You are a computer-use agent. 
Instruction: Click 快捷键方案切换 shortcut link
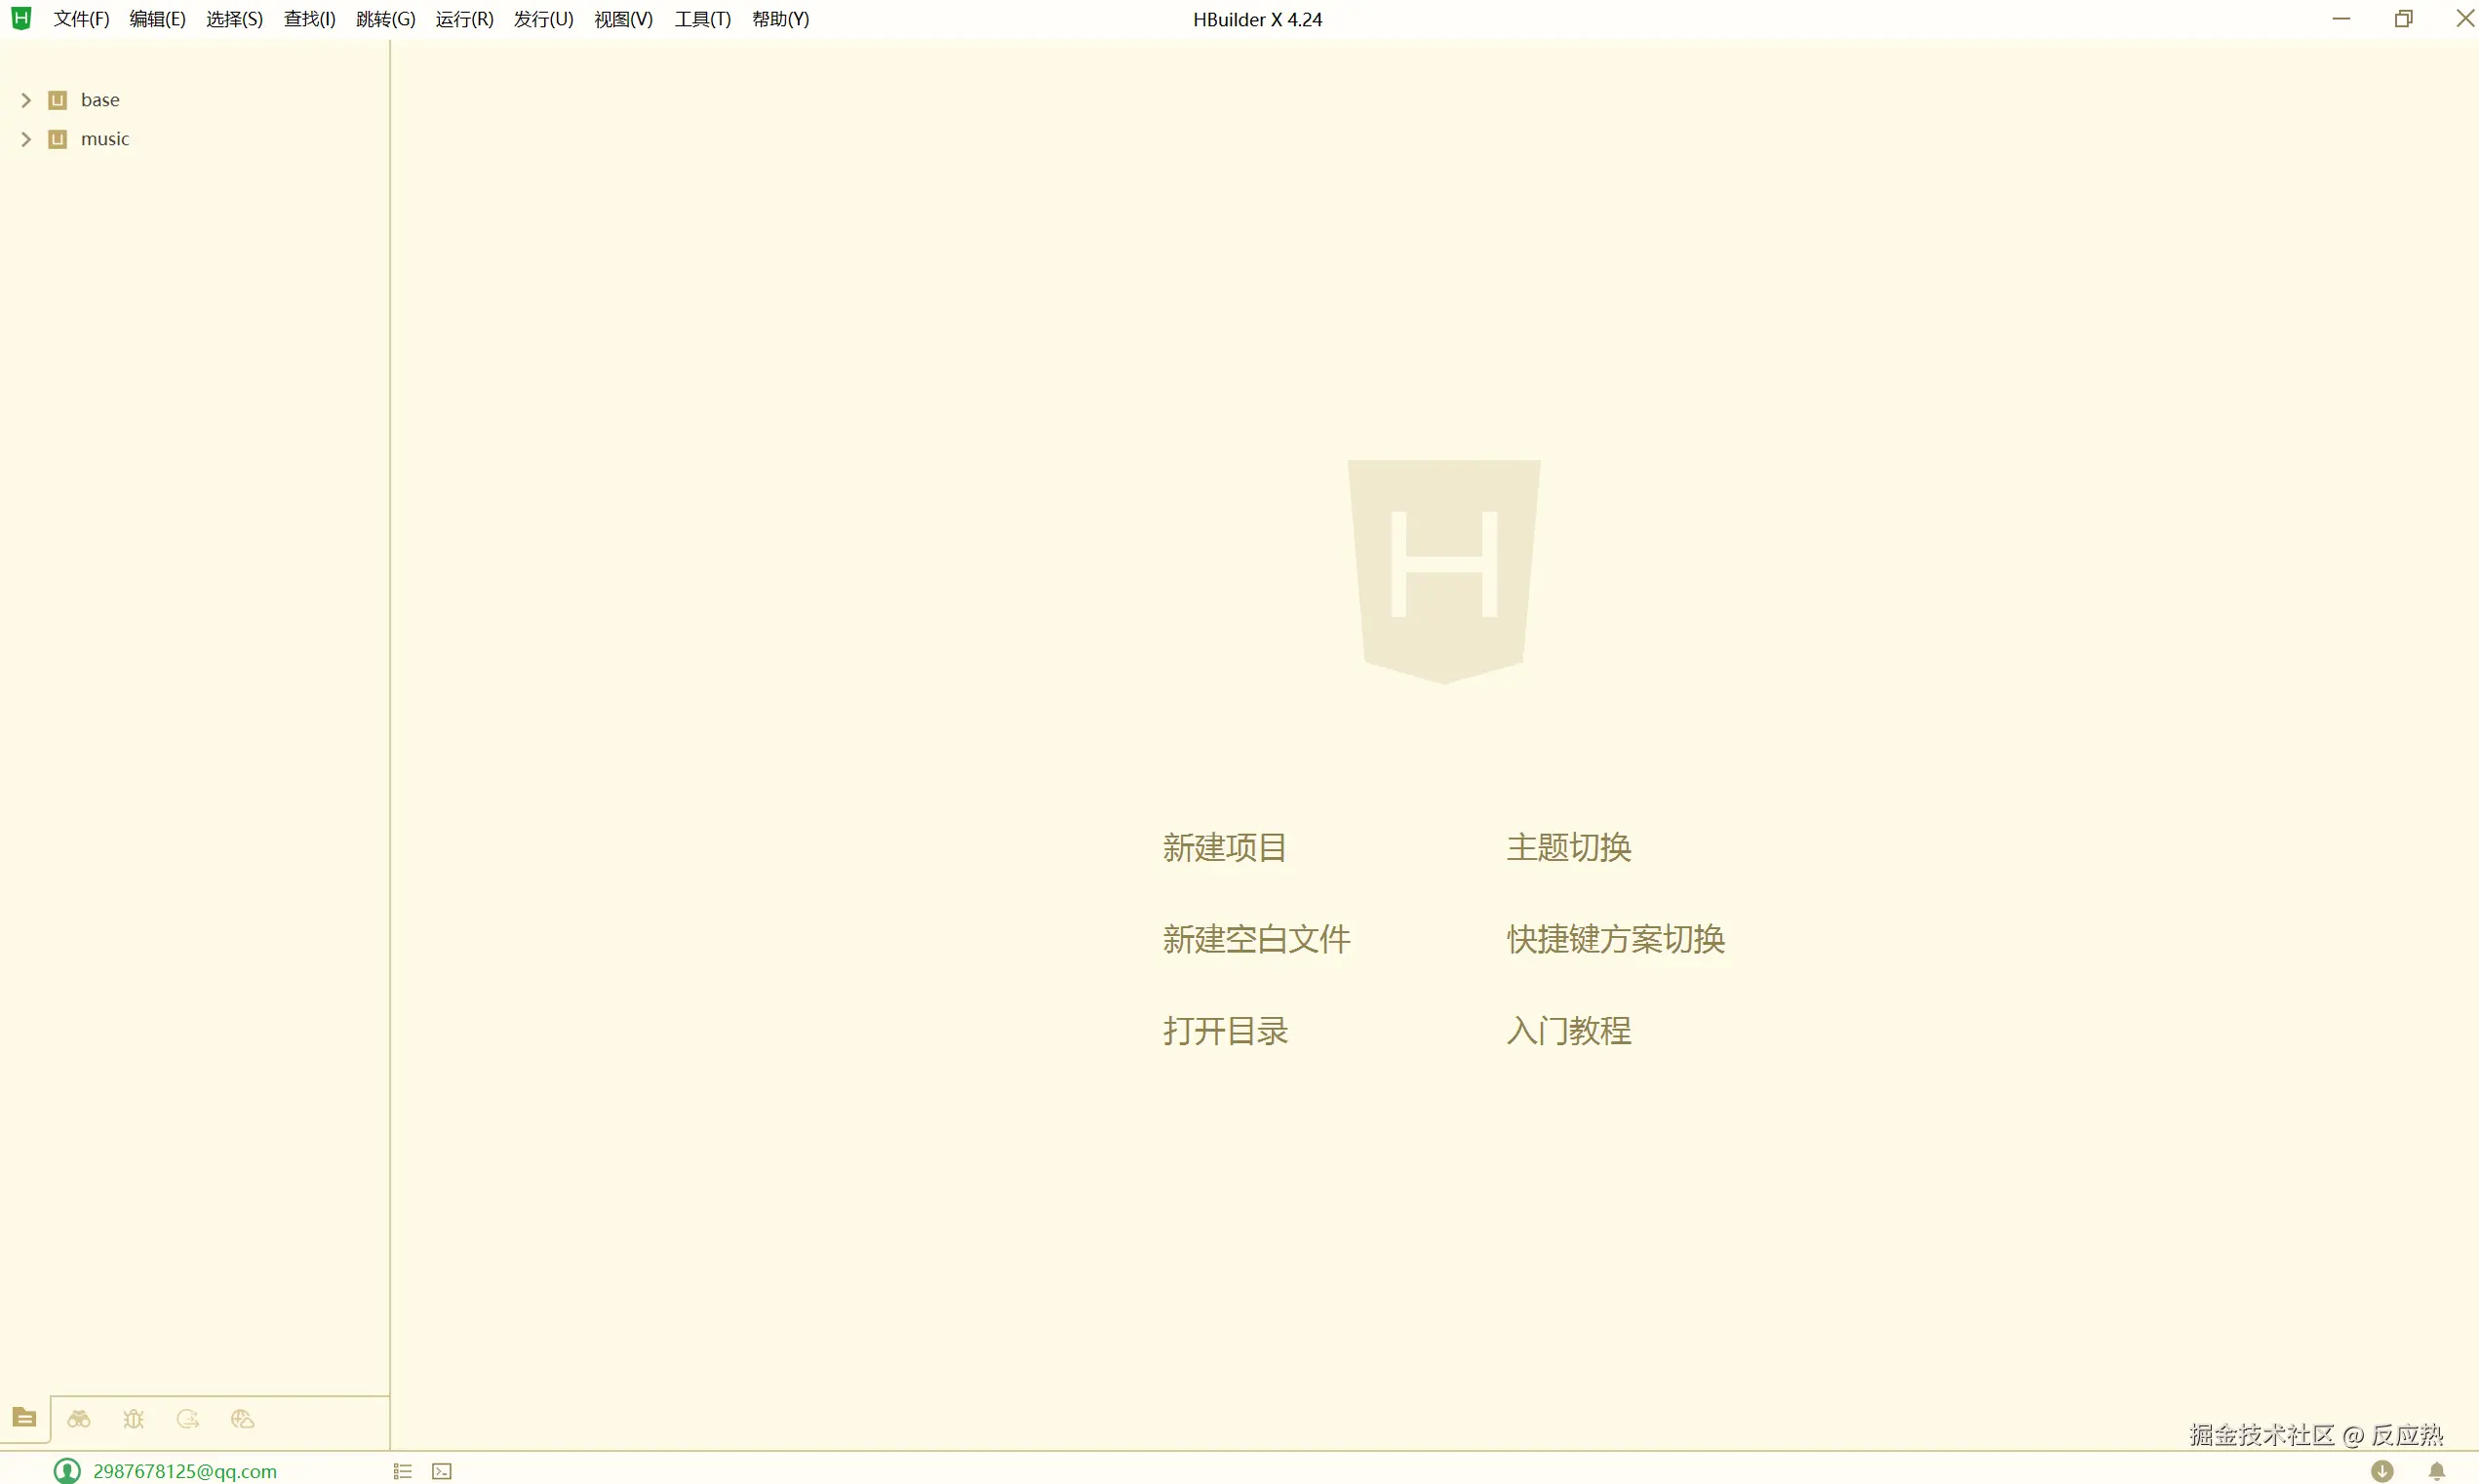coord(1615,939)
